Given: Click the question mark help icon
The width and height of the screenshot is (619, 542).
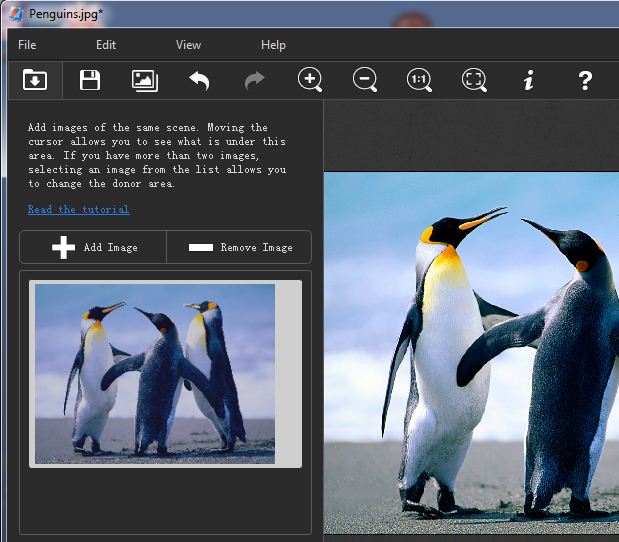Looking at the screenshot, I should 585,81.
